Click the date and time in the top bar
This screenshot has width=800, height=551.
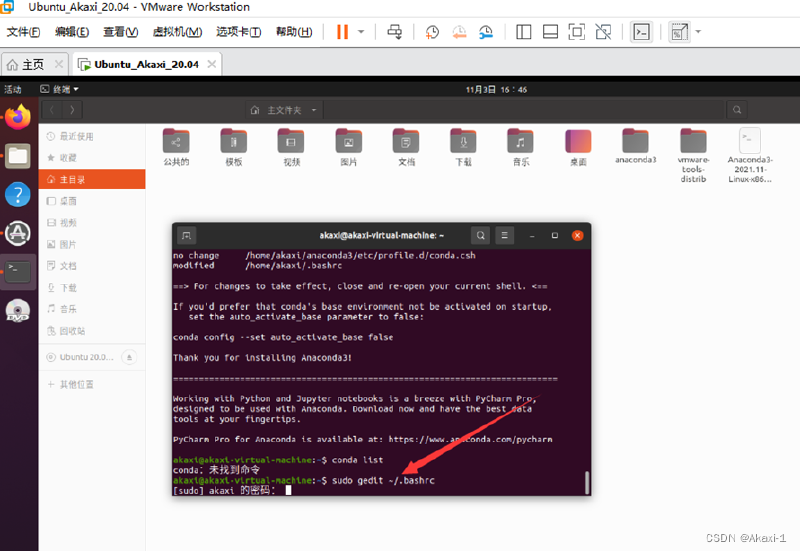tap(496, 89)
